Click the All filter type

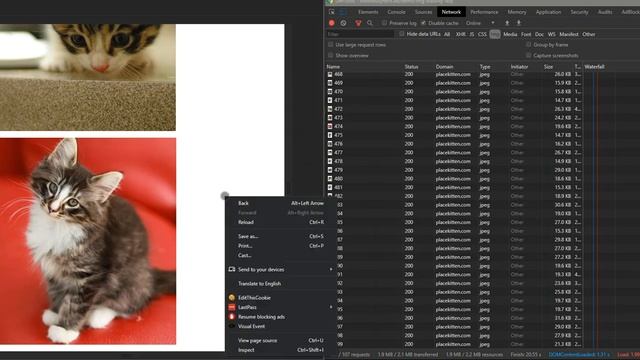447,34
